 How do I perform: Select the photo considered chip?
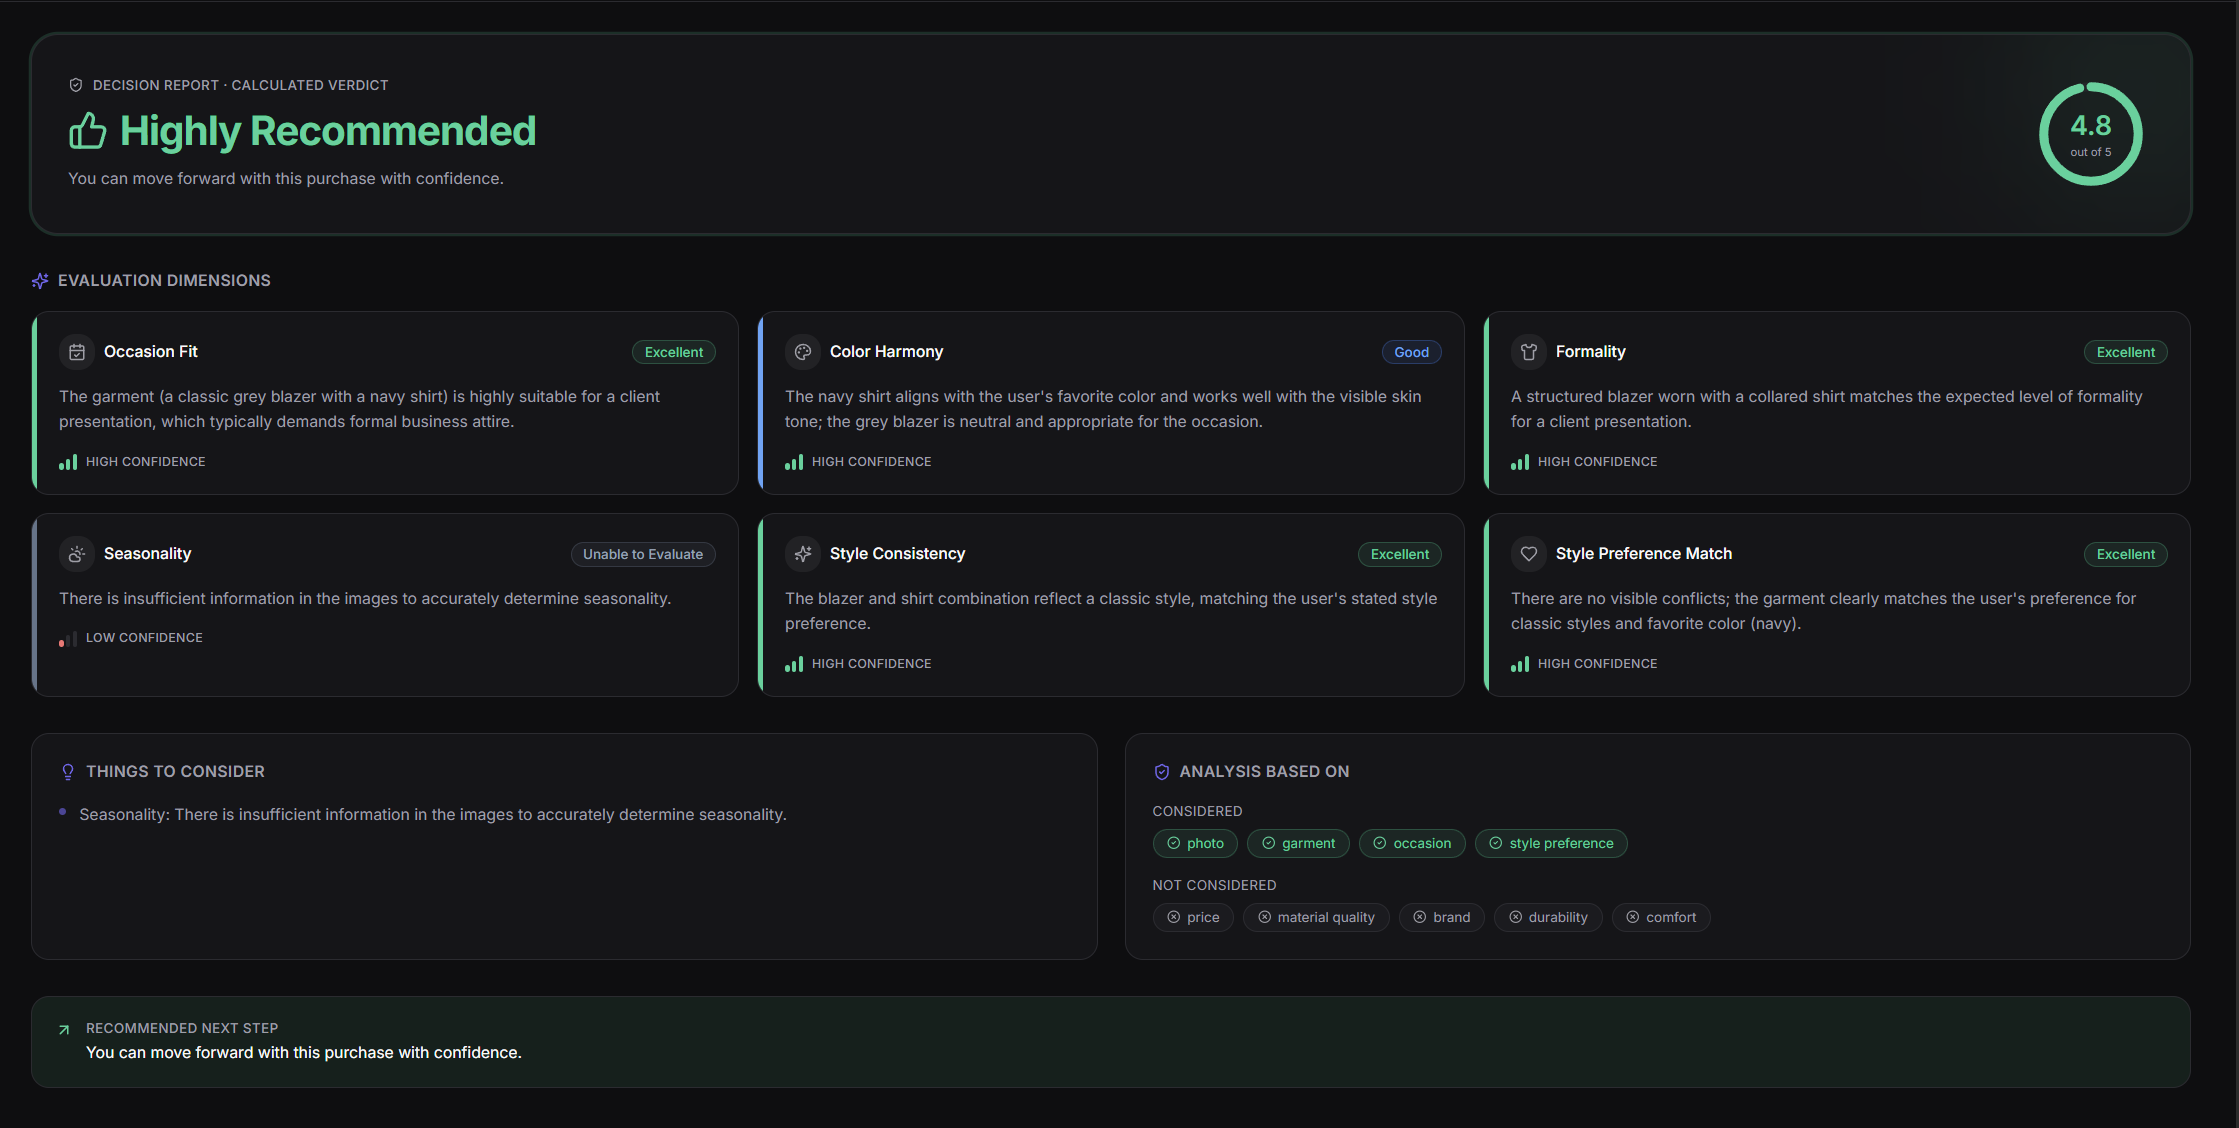[1195, 843]
